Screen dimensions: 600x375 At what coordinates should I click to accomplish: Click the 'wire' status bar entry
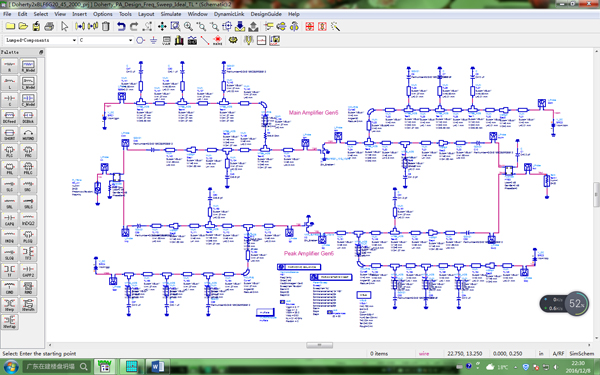coord(424,354)
